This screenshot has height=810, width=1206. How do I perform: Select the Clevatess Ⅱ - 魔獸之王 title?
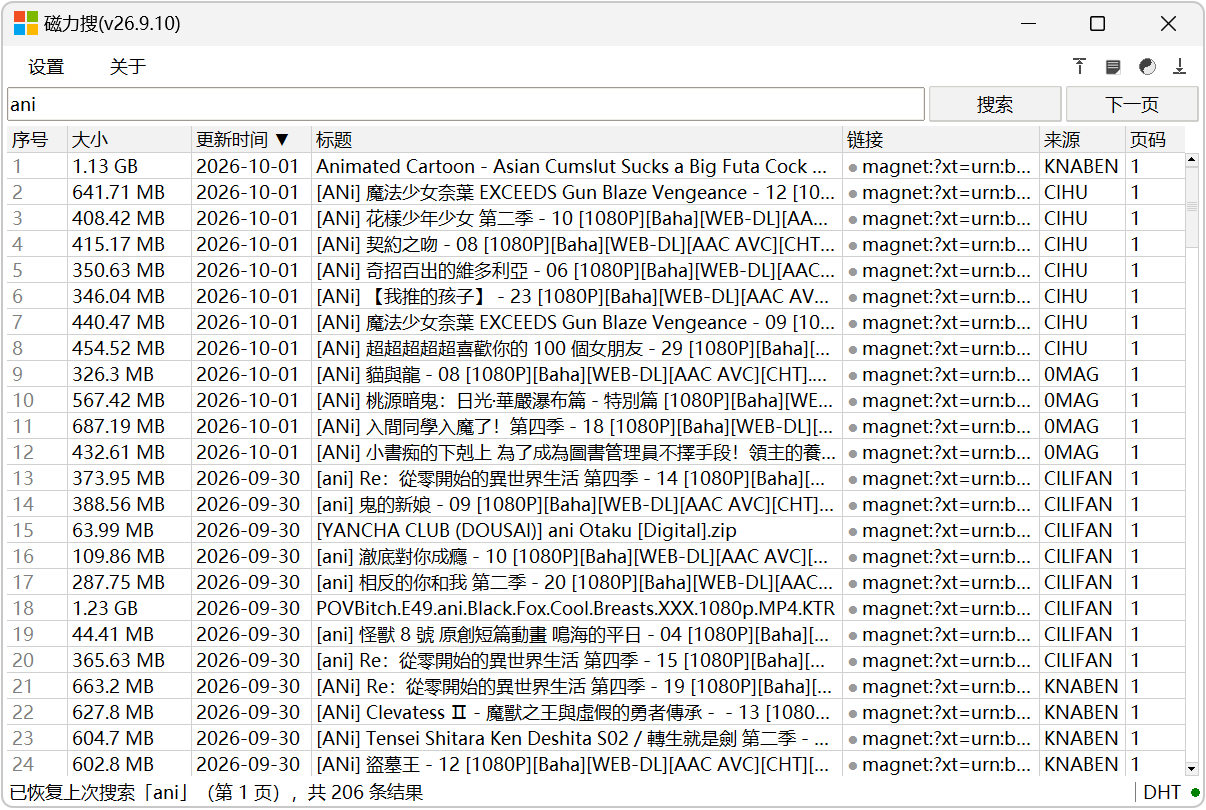(x=576, y=712)
